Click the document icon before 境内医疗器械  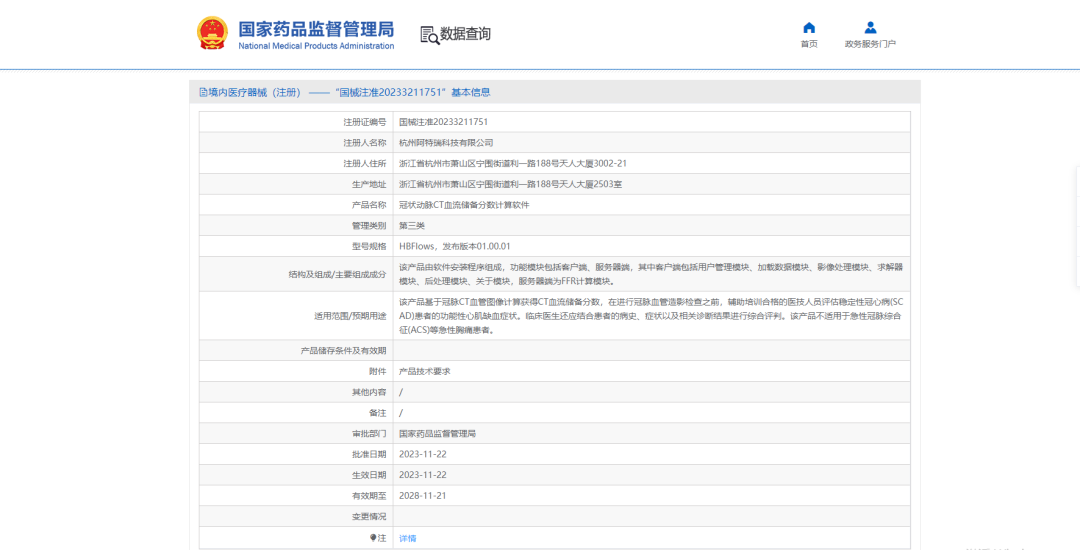pyautogui.click(x=202, y=92)
